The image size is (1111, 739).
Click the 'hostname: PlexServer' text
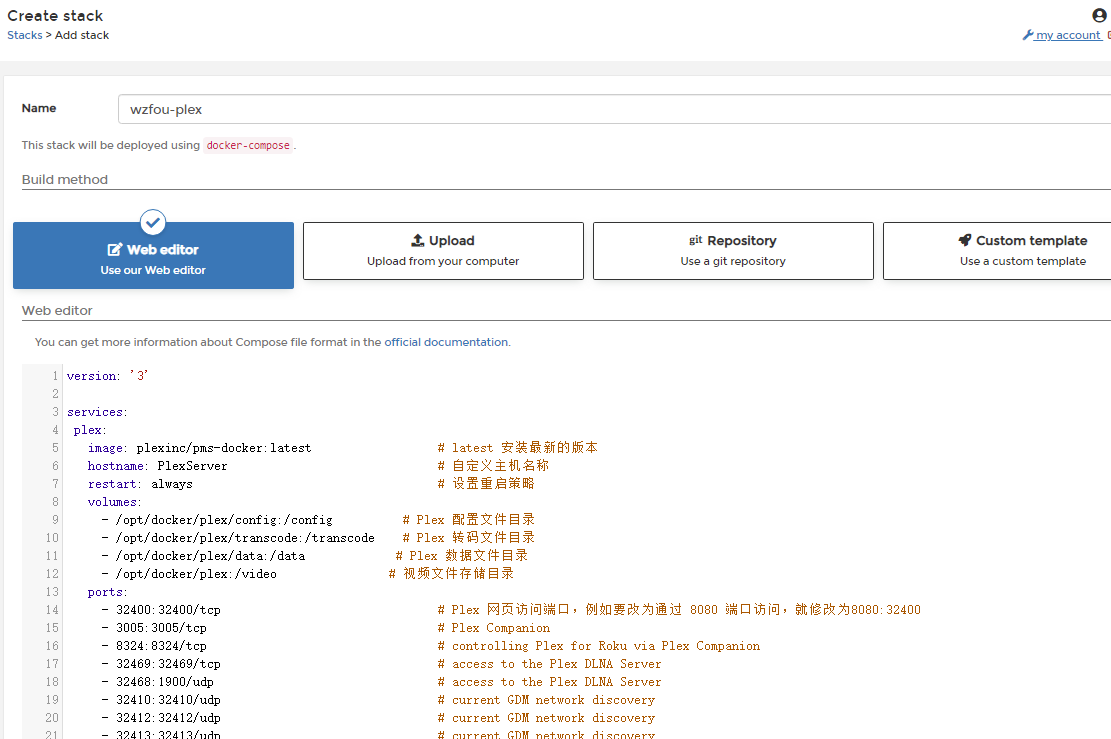[157, 466]
